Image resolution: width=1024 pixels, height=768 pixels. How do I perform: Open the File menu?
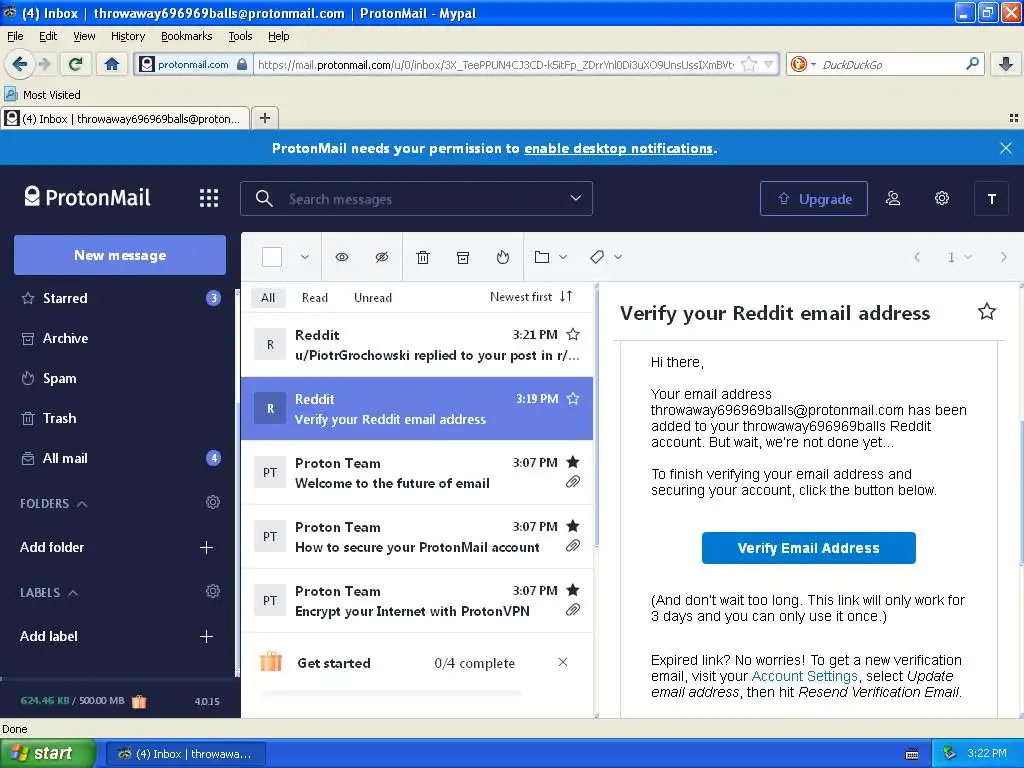click(x=15, y=36)
